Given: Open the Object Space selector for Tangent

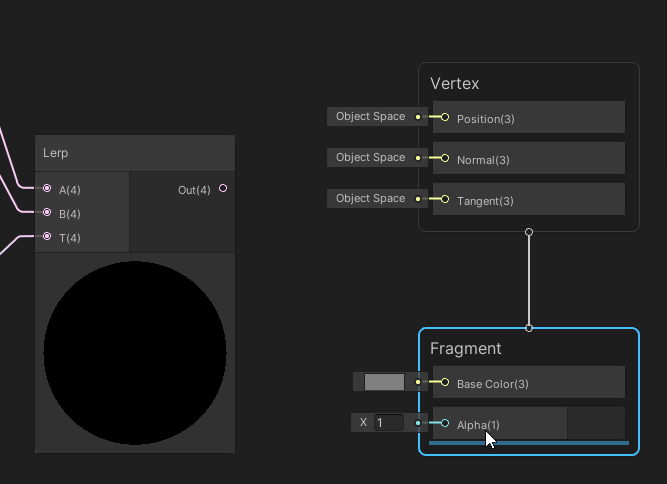Looking at the screenshot, I should tap(371, 199).
